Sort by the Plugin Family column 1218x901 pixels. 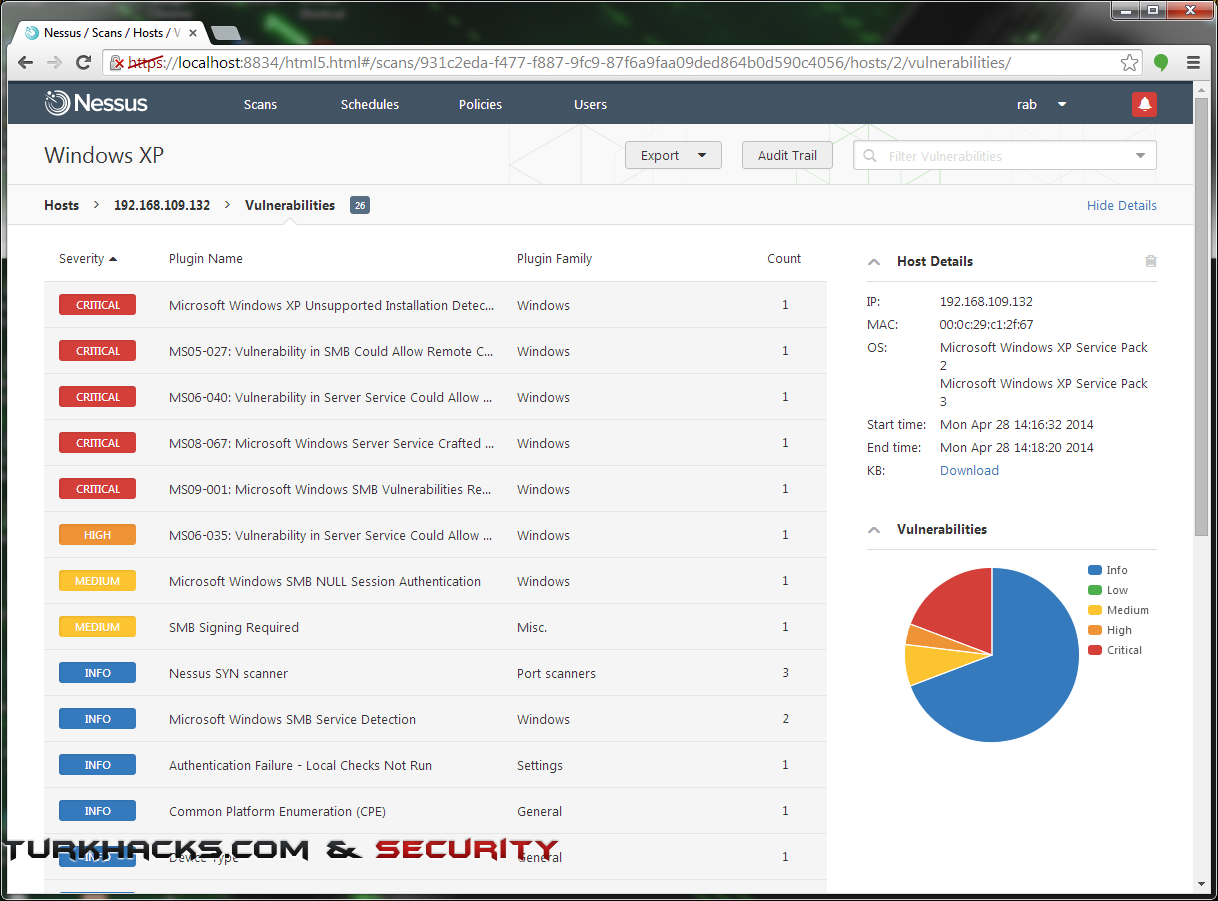pos(554,258)
